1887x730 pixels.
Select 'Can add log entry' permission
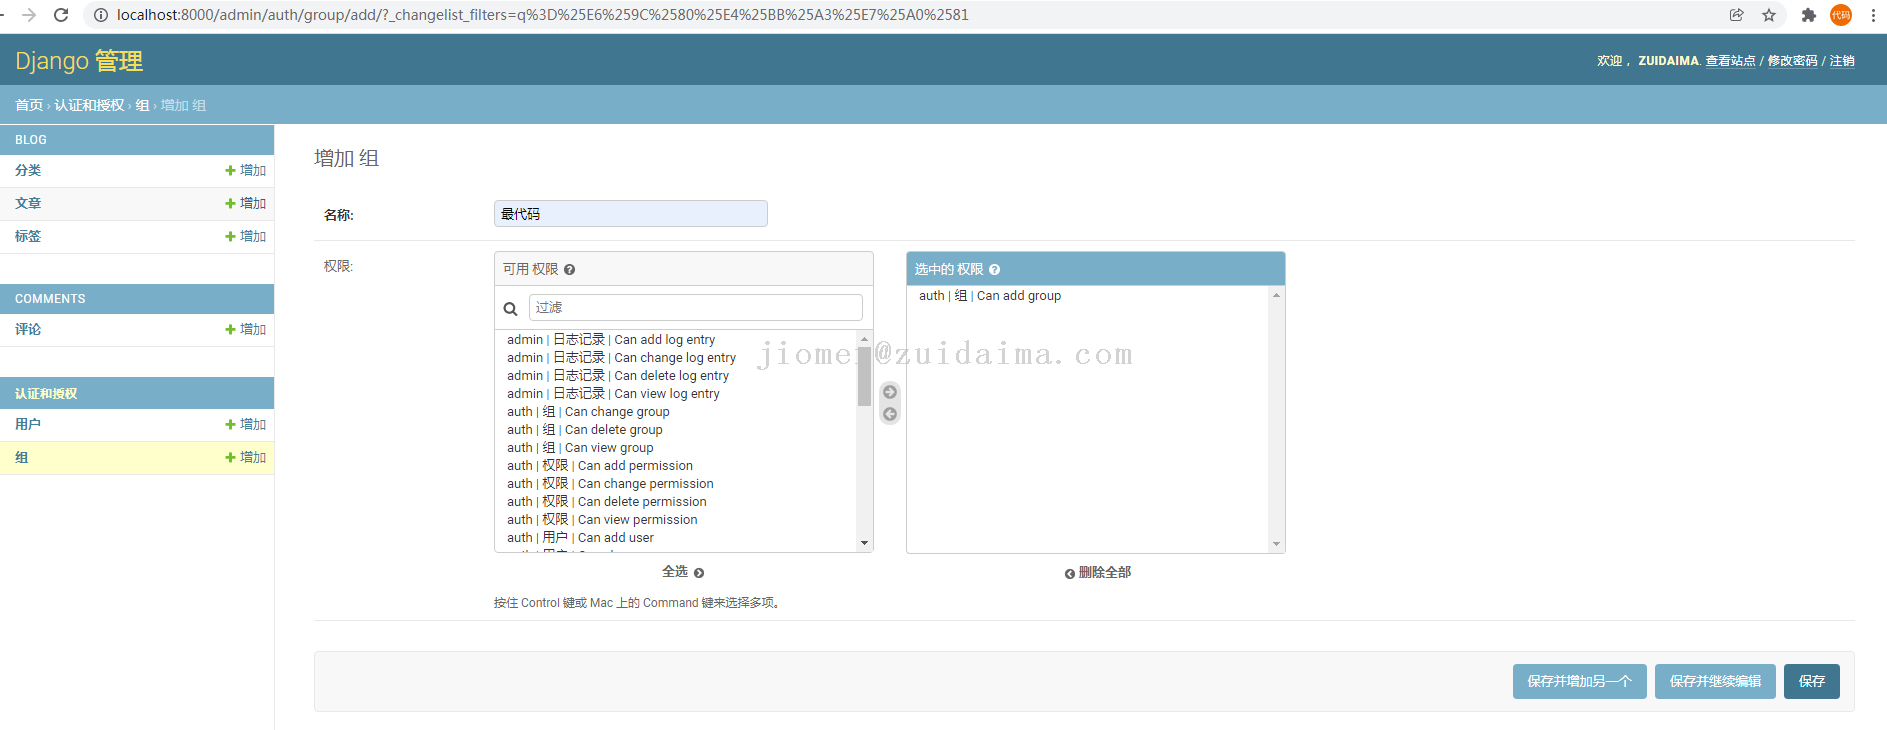point(611,340)
